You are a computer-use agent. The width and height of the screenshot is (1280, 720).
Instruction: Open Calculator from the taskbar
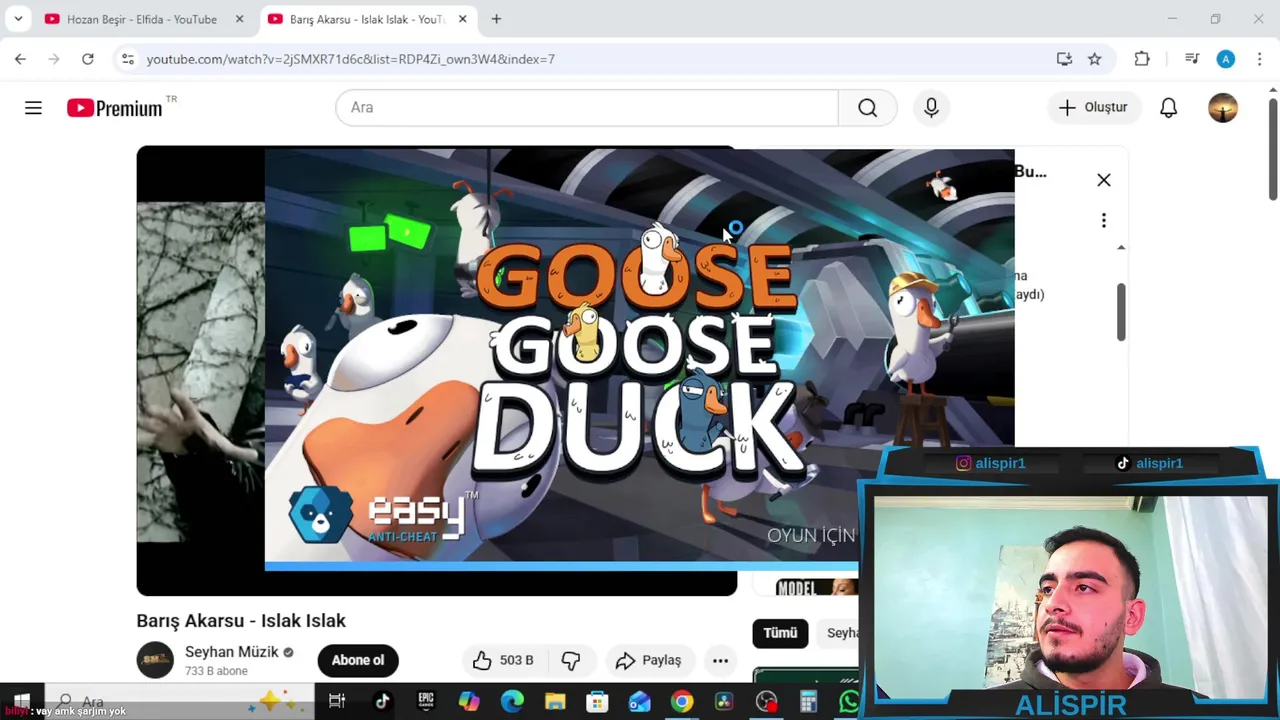(x=808, y=702)
